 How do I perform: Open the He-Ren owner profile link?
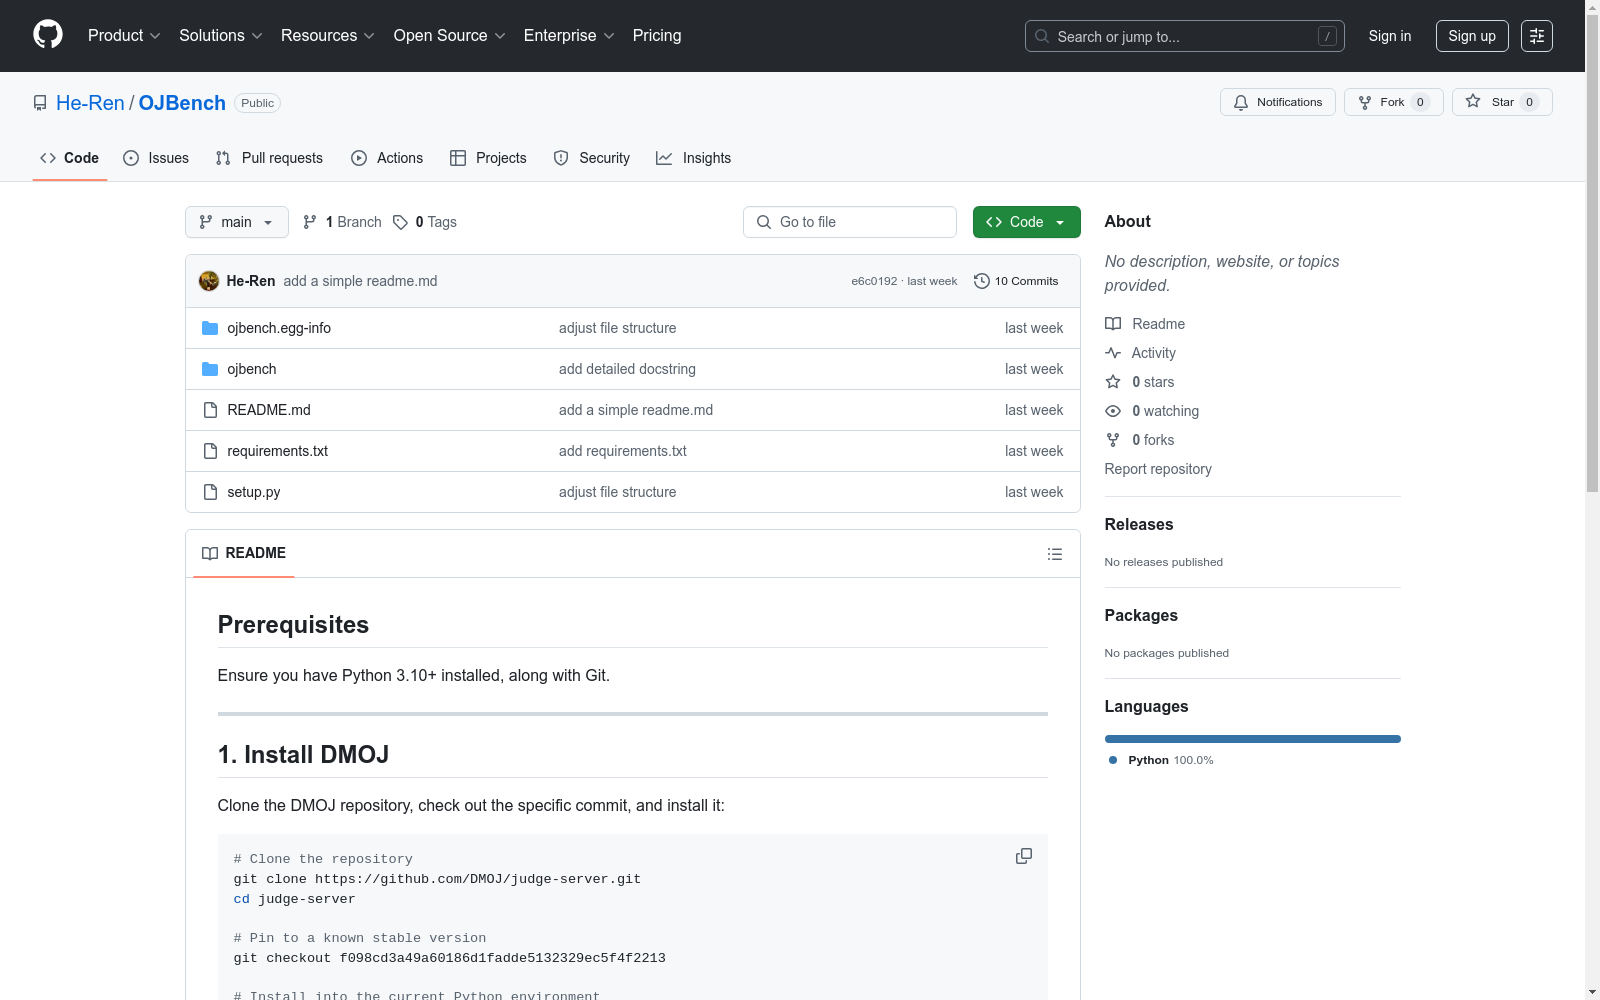pyautogui.click(x=90, y=103)
